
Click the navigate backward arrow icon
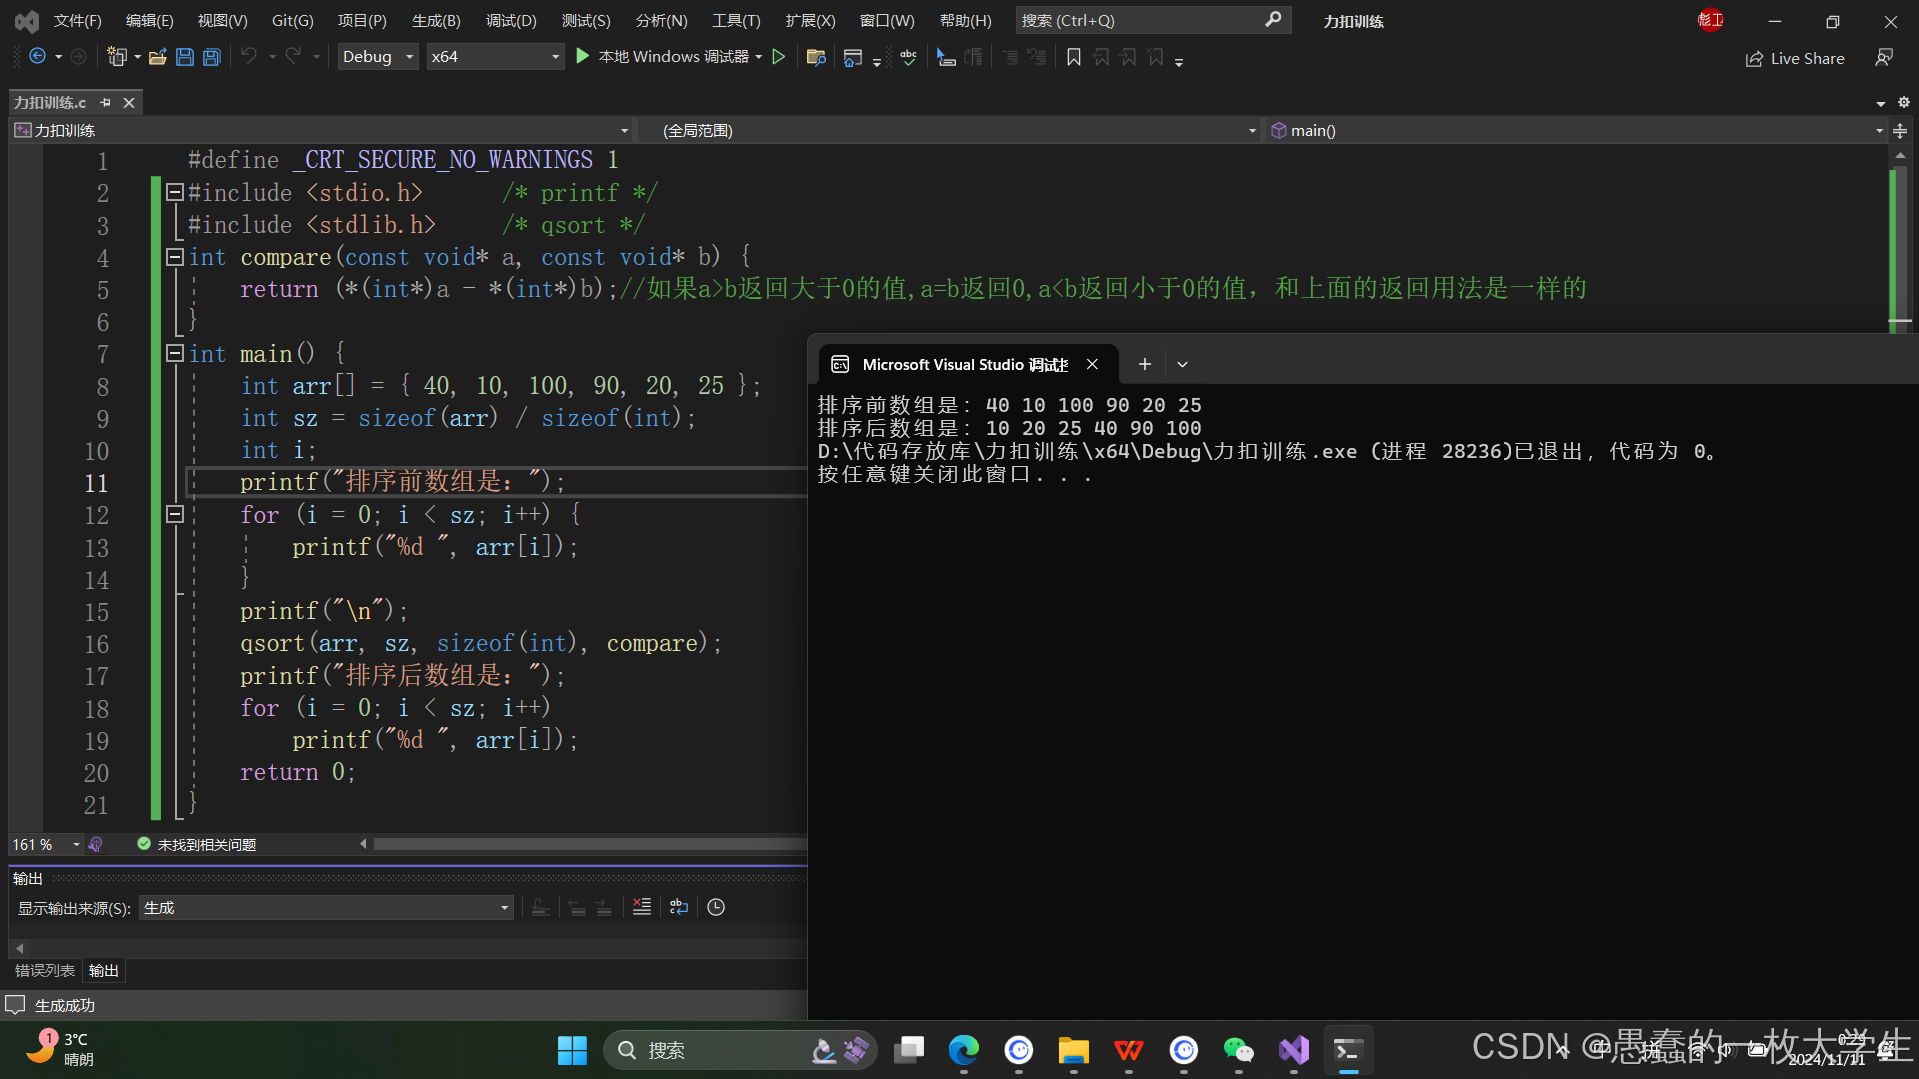37,57
